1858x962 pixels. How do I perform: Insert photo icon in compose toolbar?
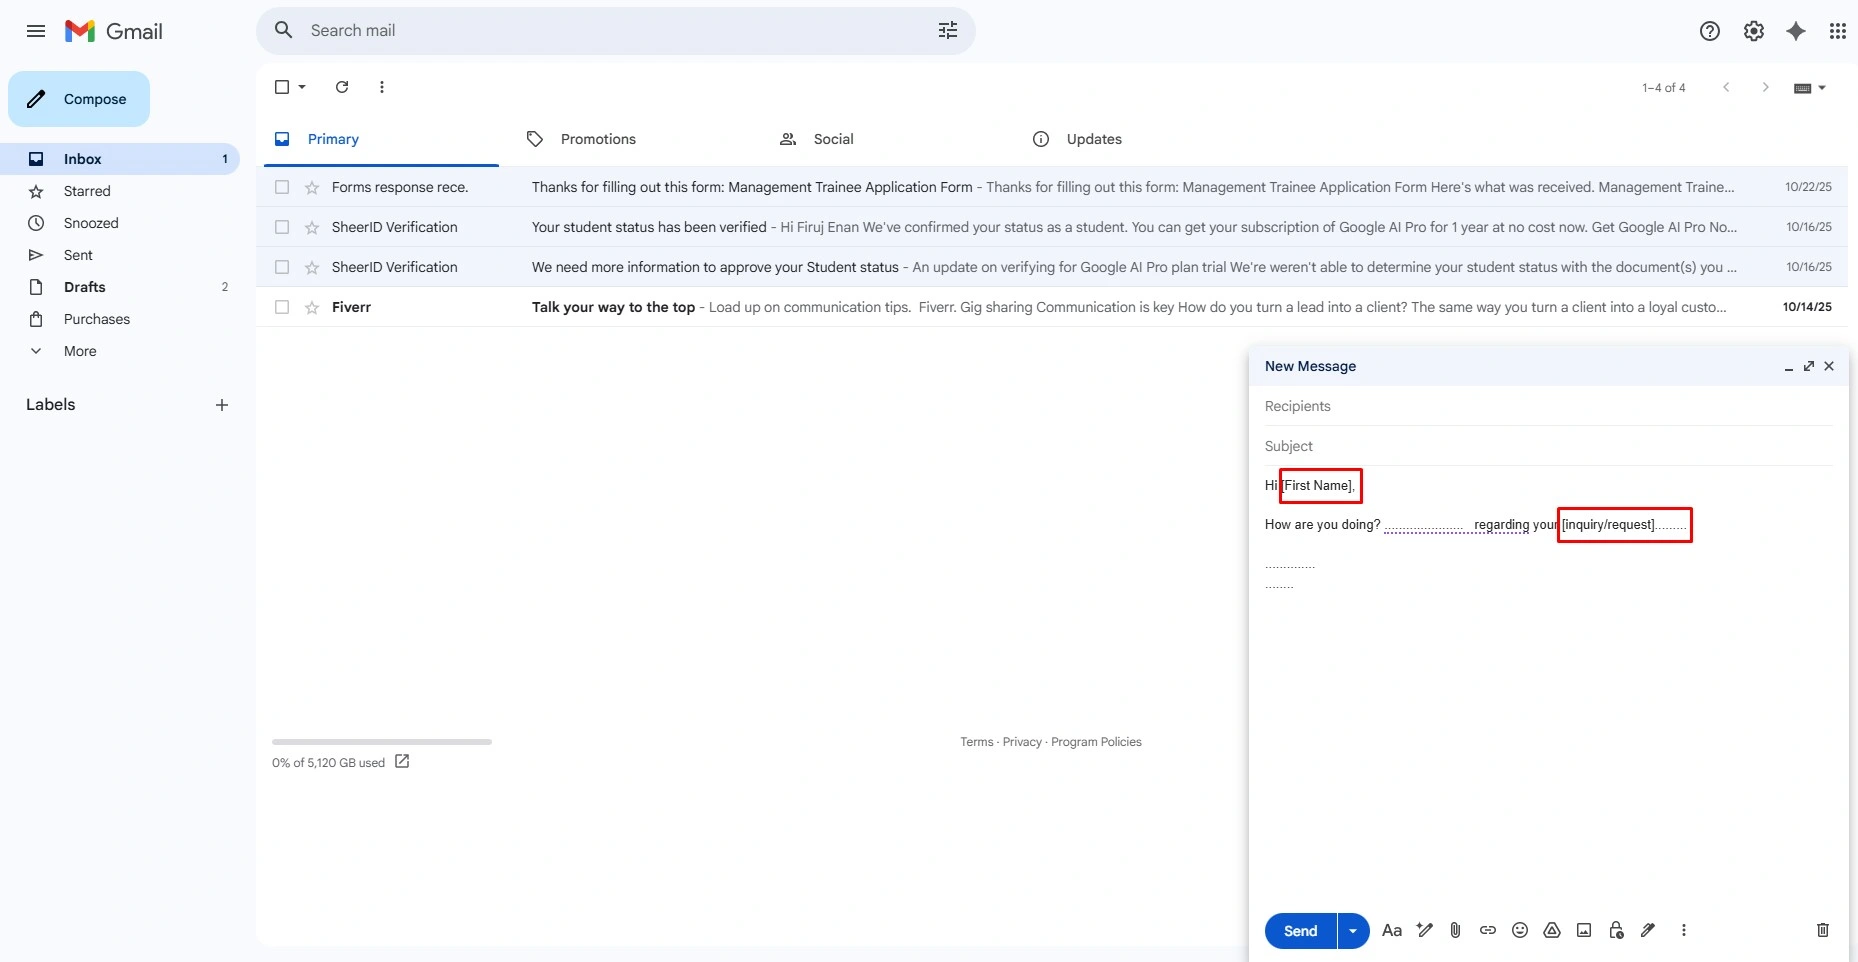pos(1584,930)
